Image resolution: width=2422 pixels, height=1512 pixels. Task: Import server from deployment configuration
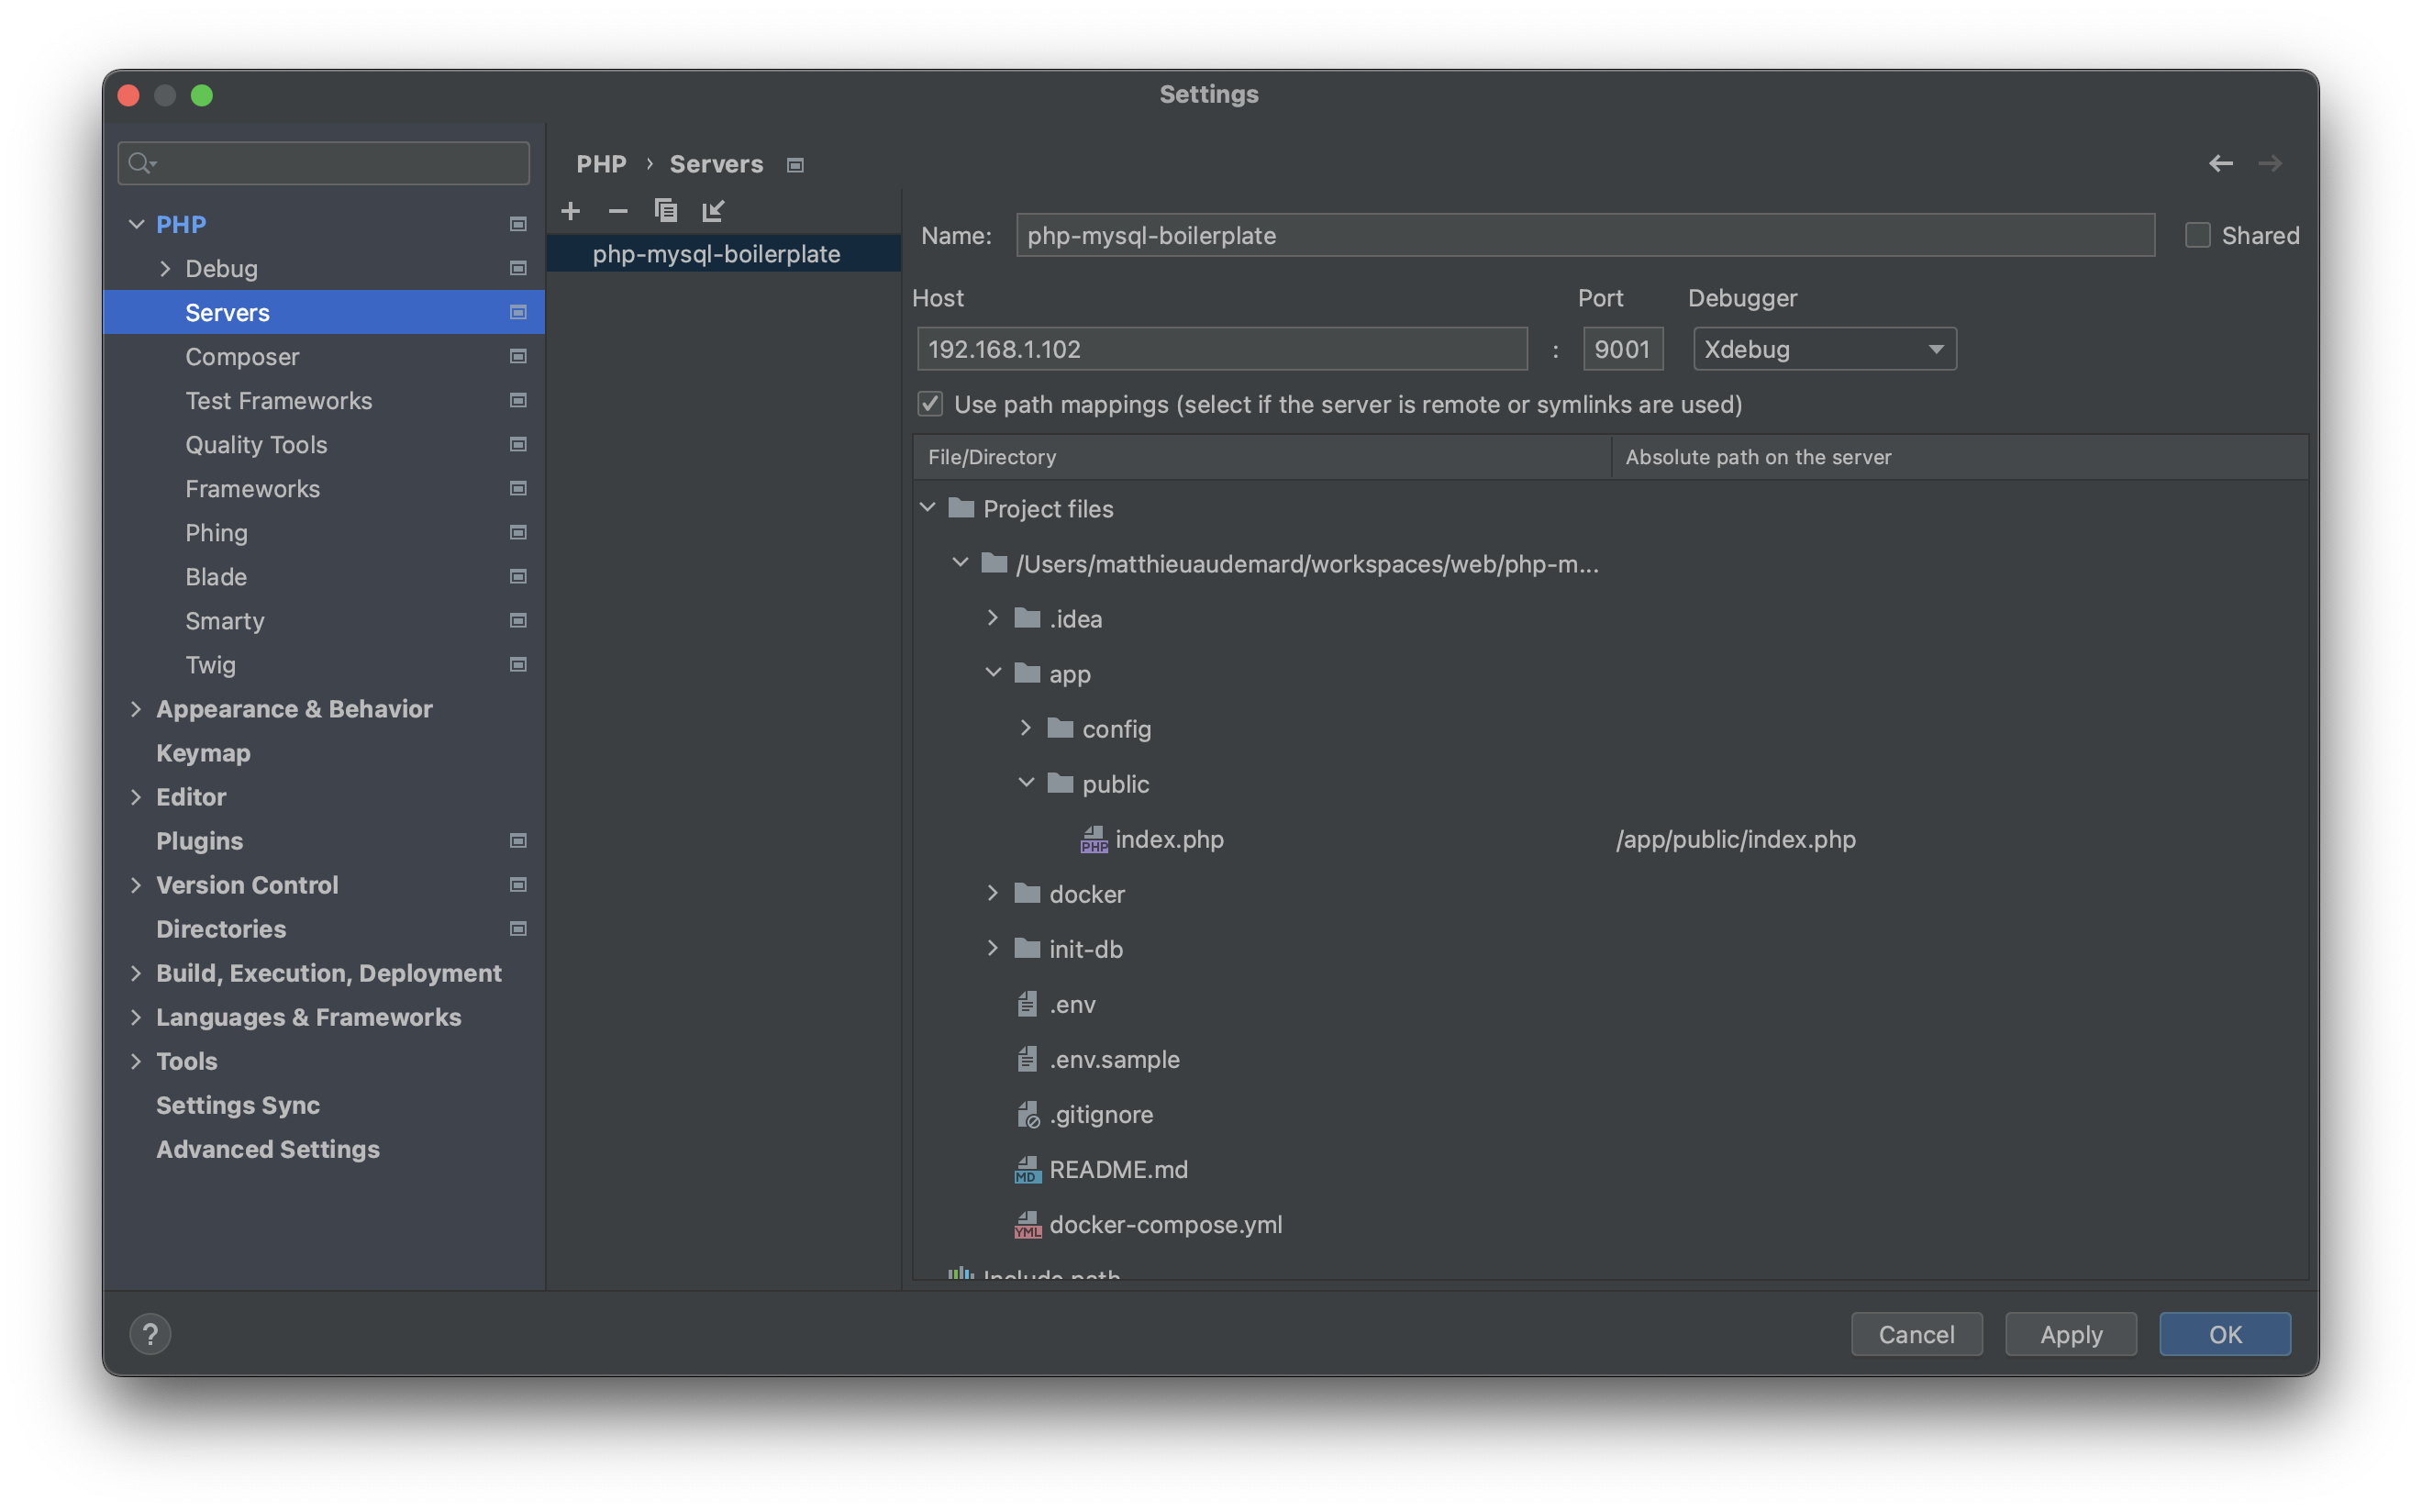point(713,211)
